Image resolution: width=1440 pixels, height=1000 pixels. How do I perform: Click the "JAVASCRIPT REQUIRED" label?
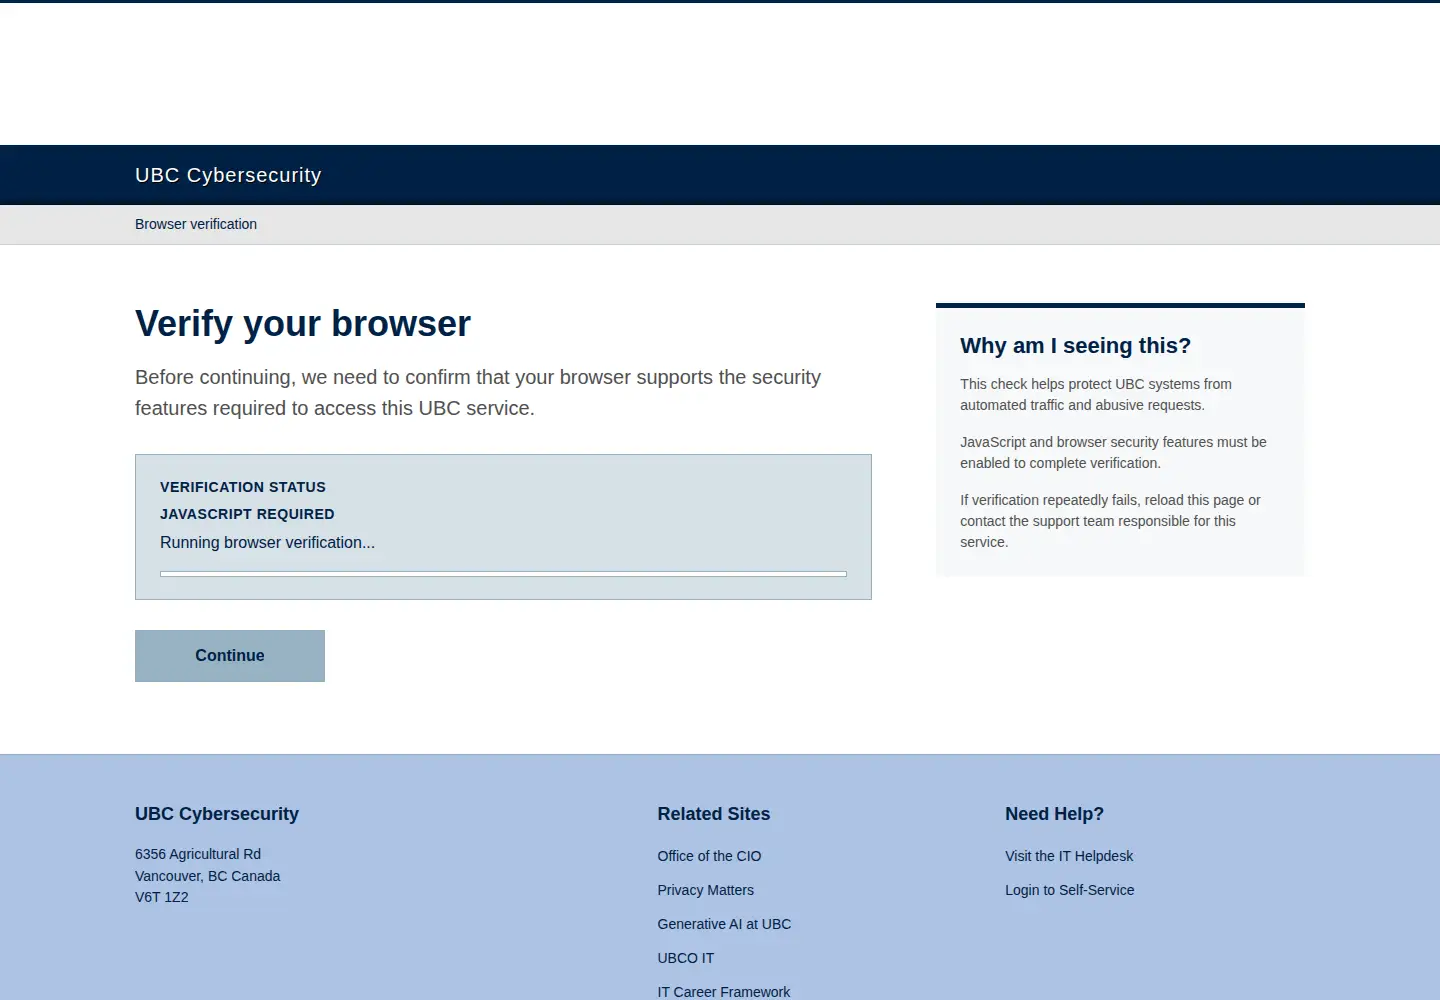click(247, 514)
